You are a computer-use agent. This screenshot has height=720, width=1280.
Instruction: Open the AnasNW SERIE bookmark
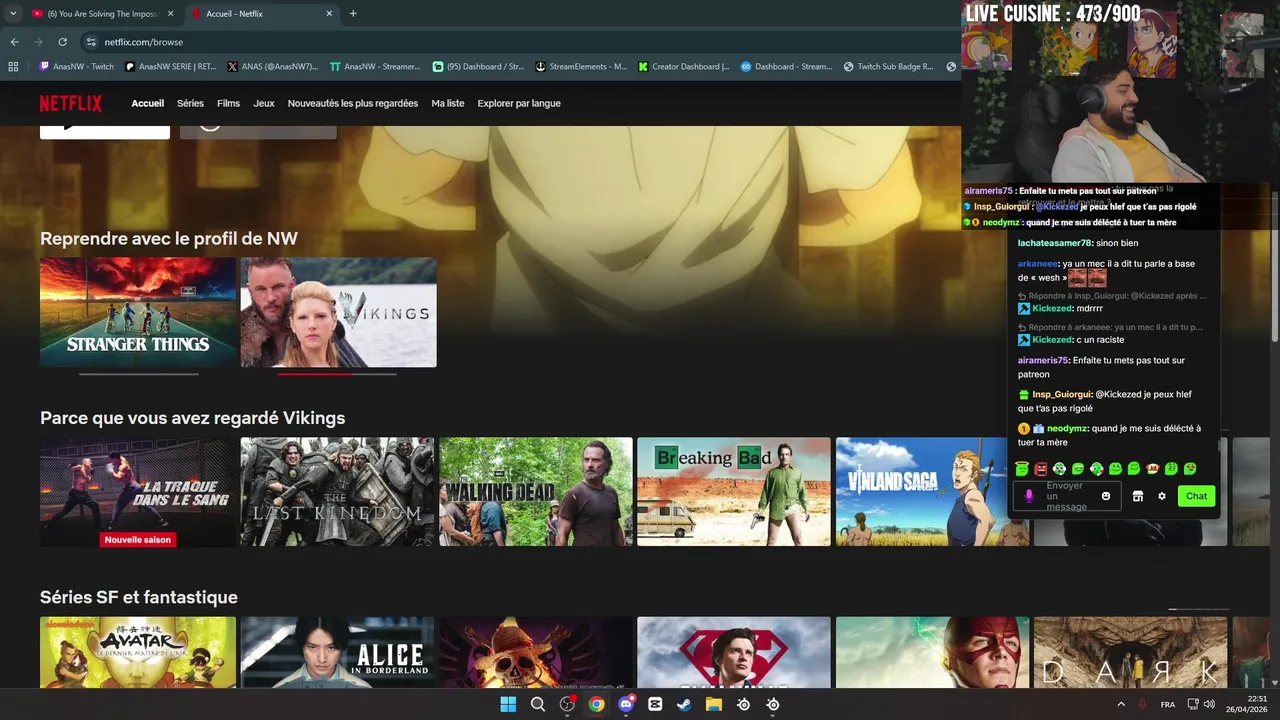[171, 67]
